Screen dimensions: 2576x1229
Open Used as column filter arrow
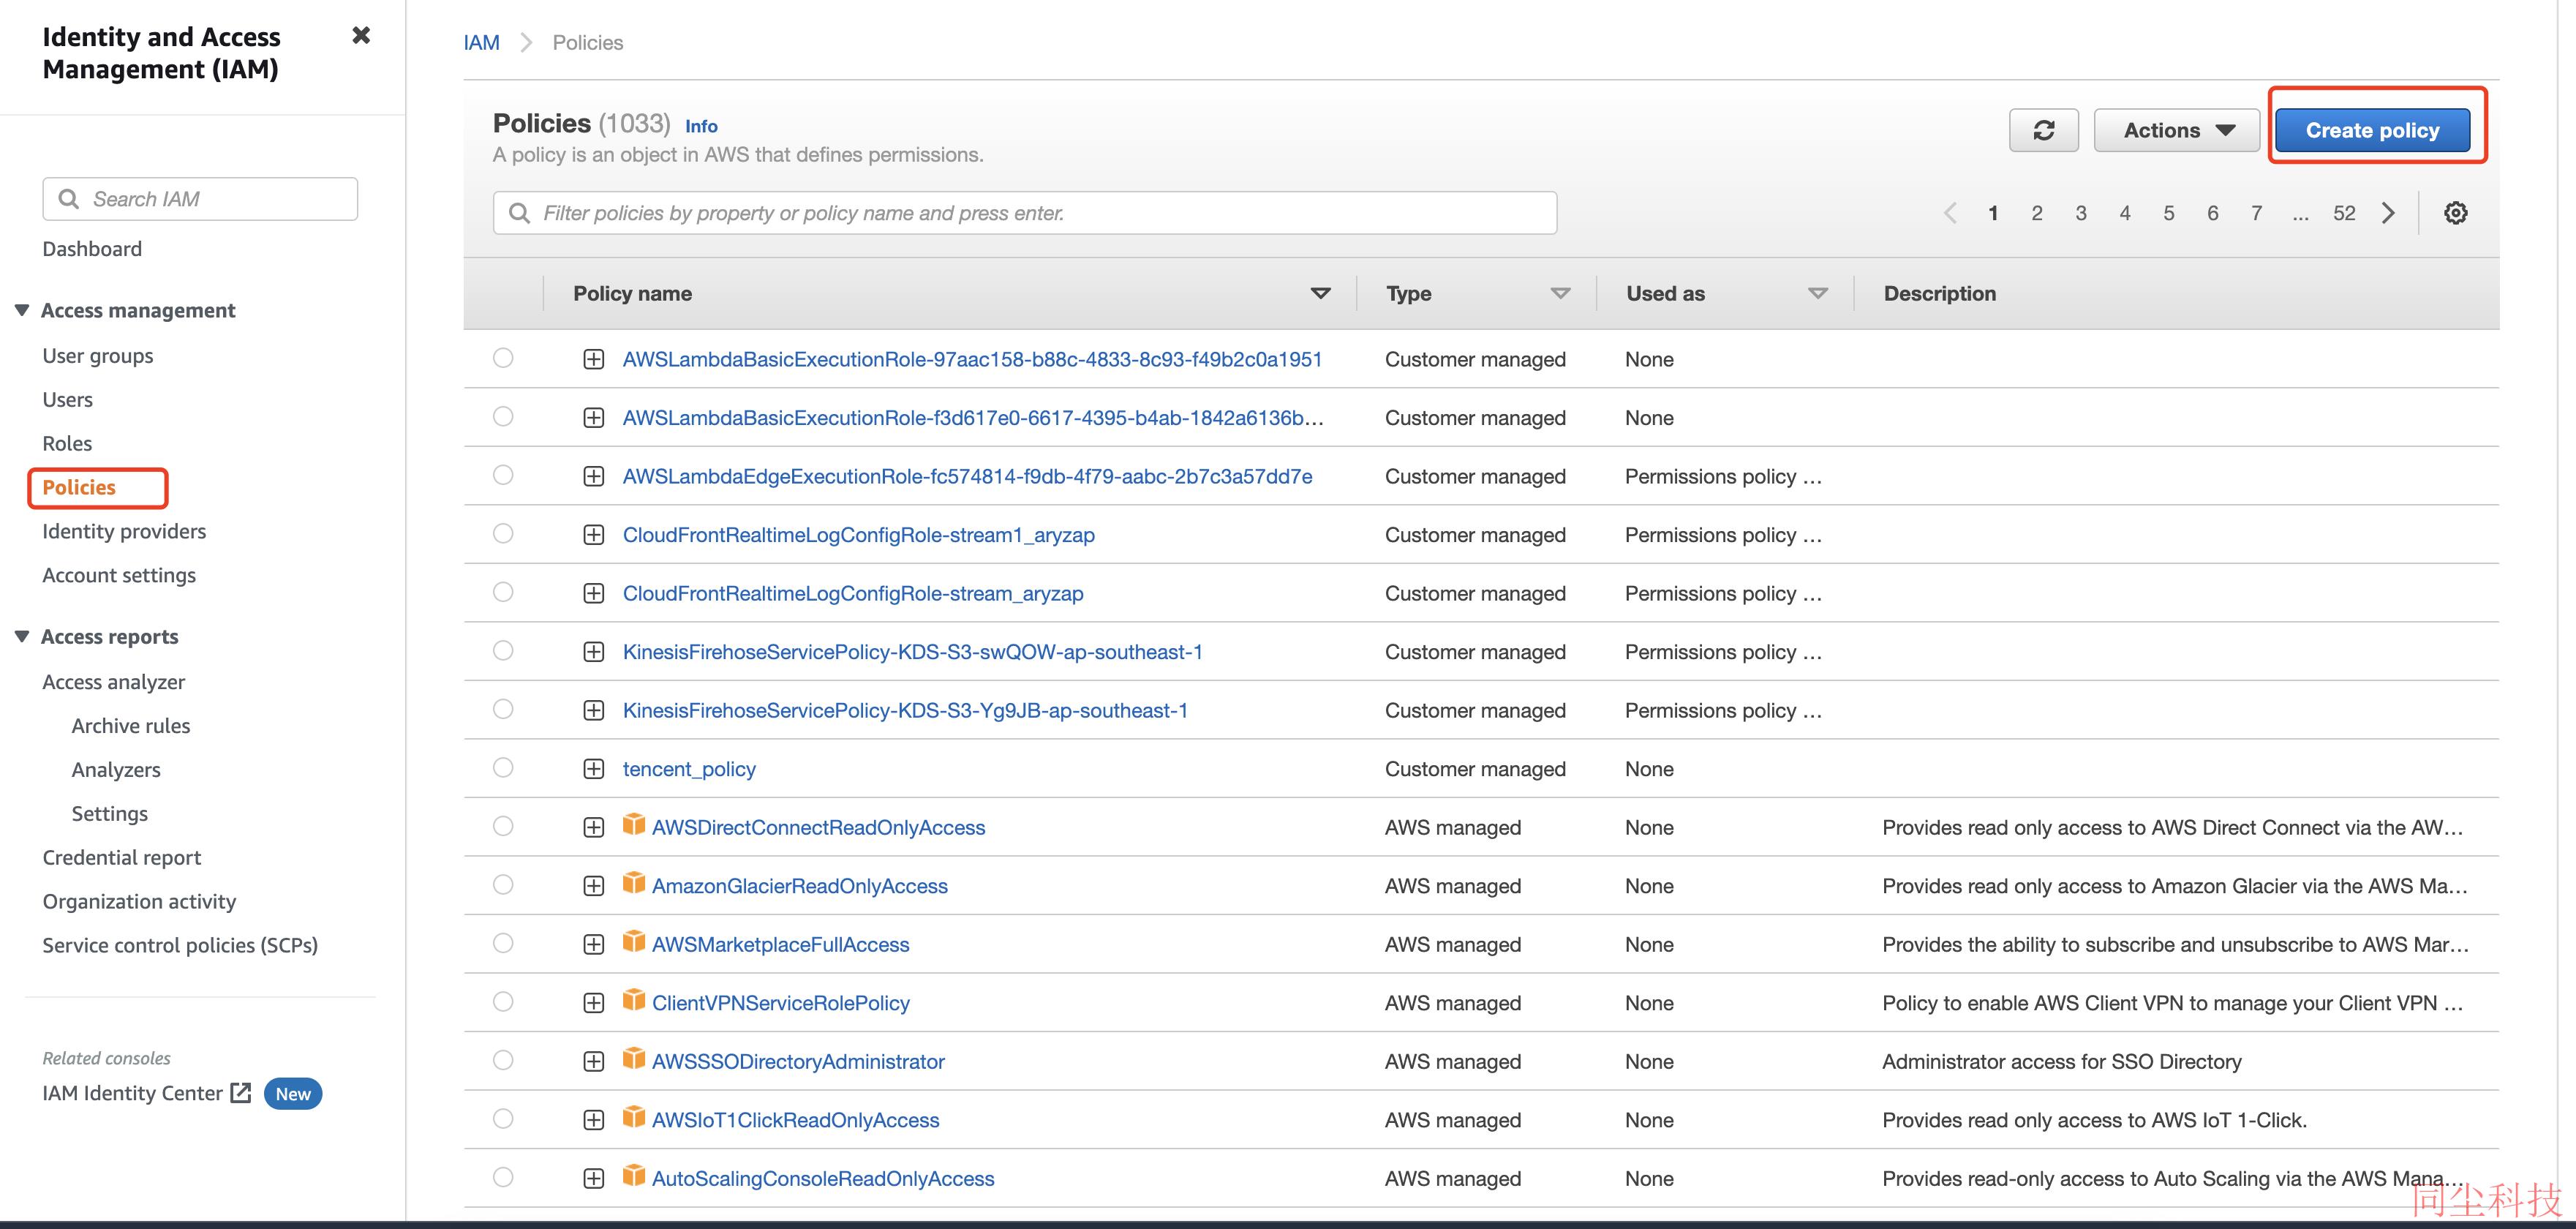[x=1818, y=293]
